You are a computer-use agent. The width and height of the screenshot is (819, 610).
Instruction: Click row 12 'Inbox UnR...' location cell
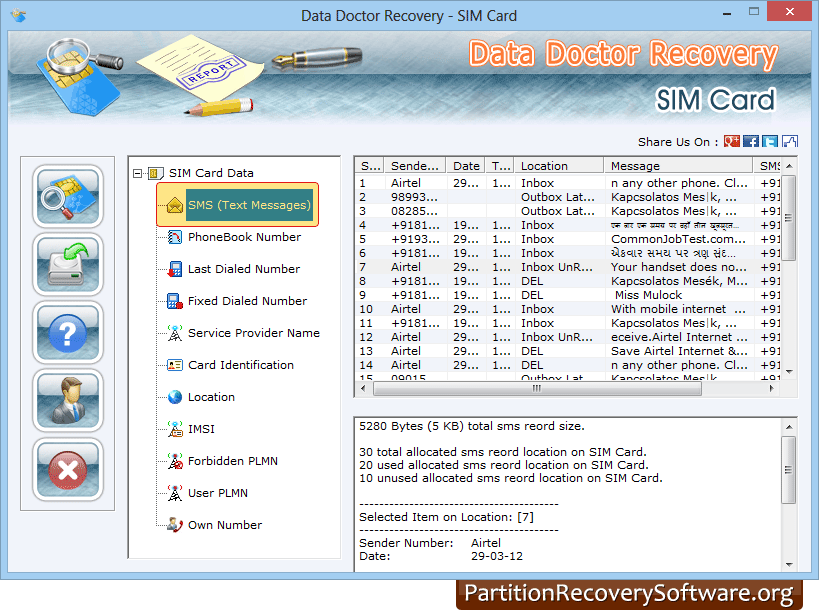[x=557, y=337]
